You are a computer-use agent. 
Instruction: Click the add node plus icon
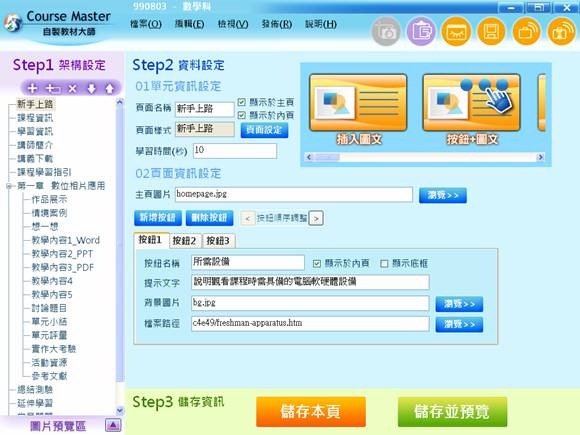(x=33, y=88)
